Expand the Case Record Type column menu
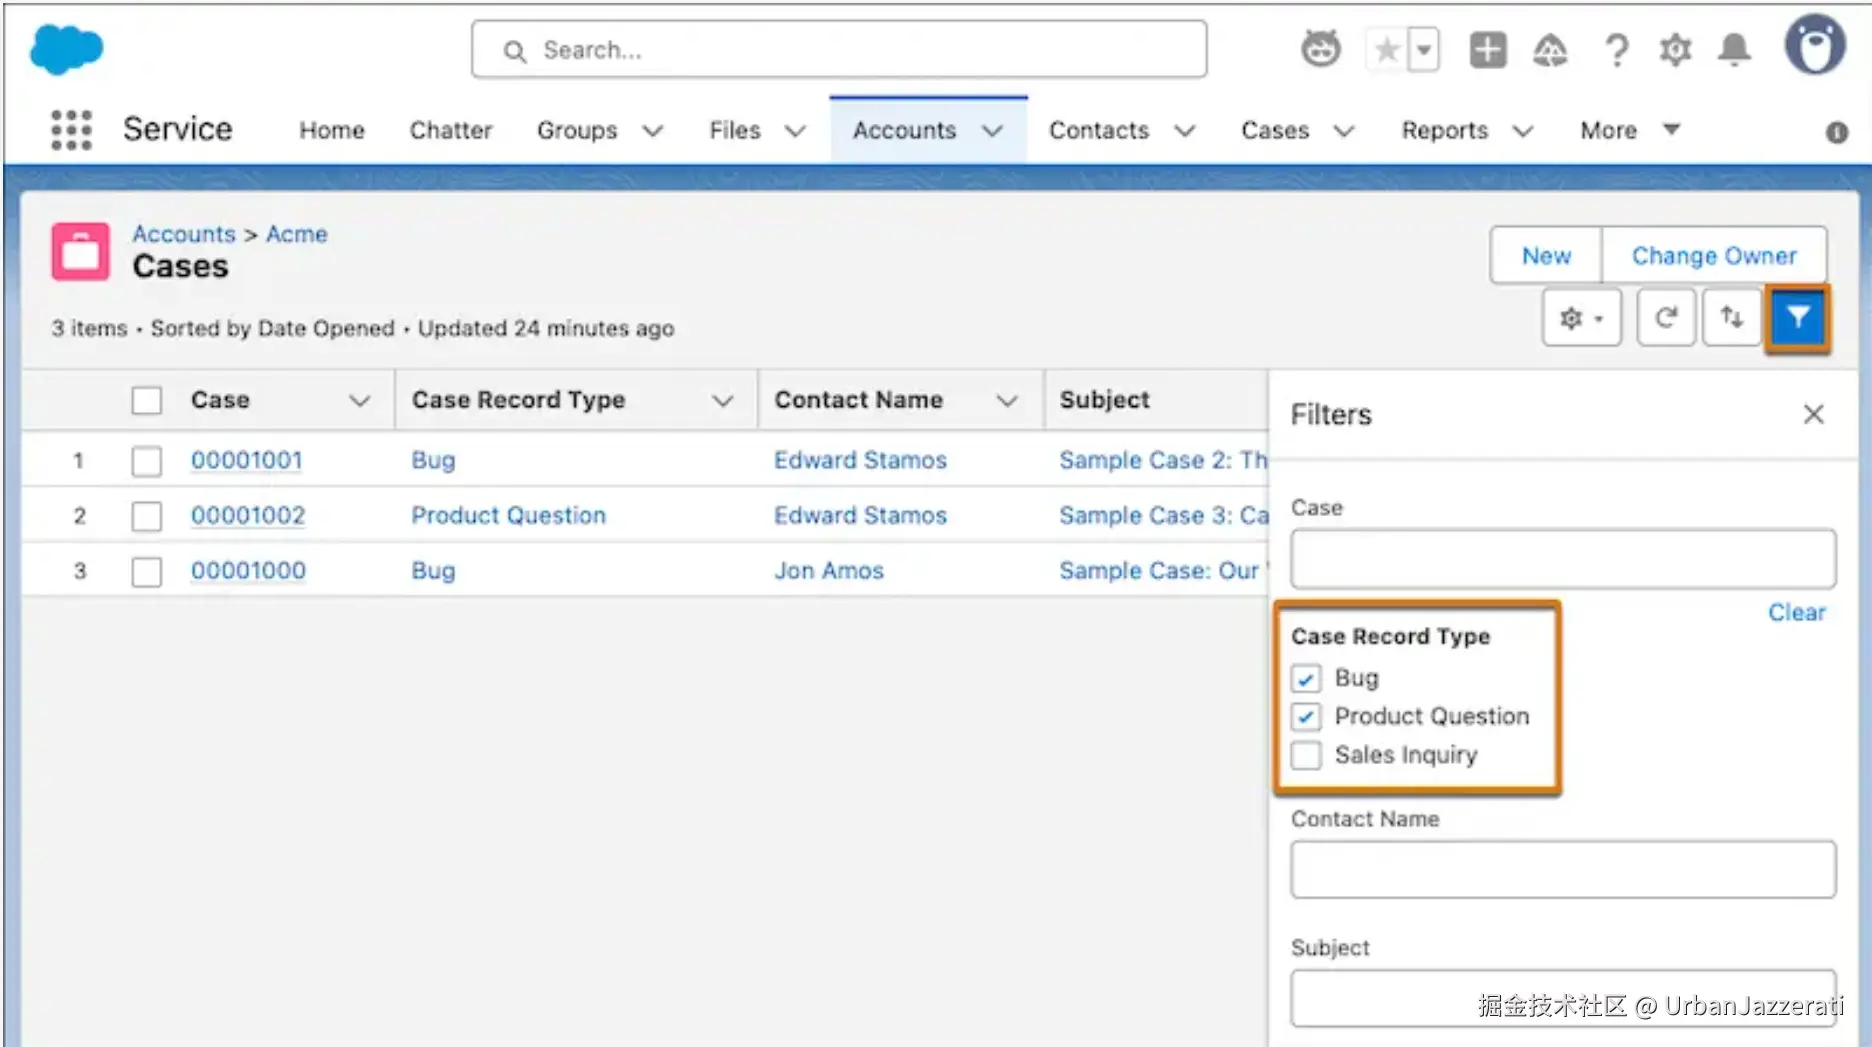The height and width of the screenshot is (1047, 1872). coord(722,400)
